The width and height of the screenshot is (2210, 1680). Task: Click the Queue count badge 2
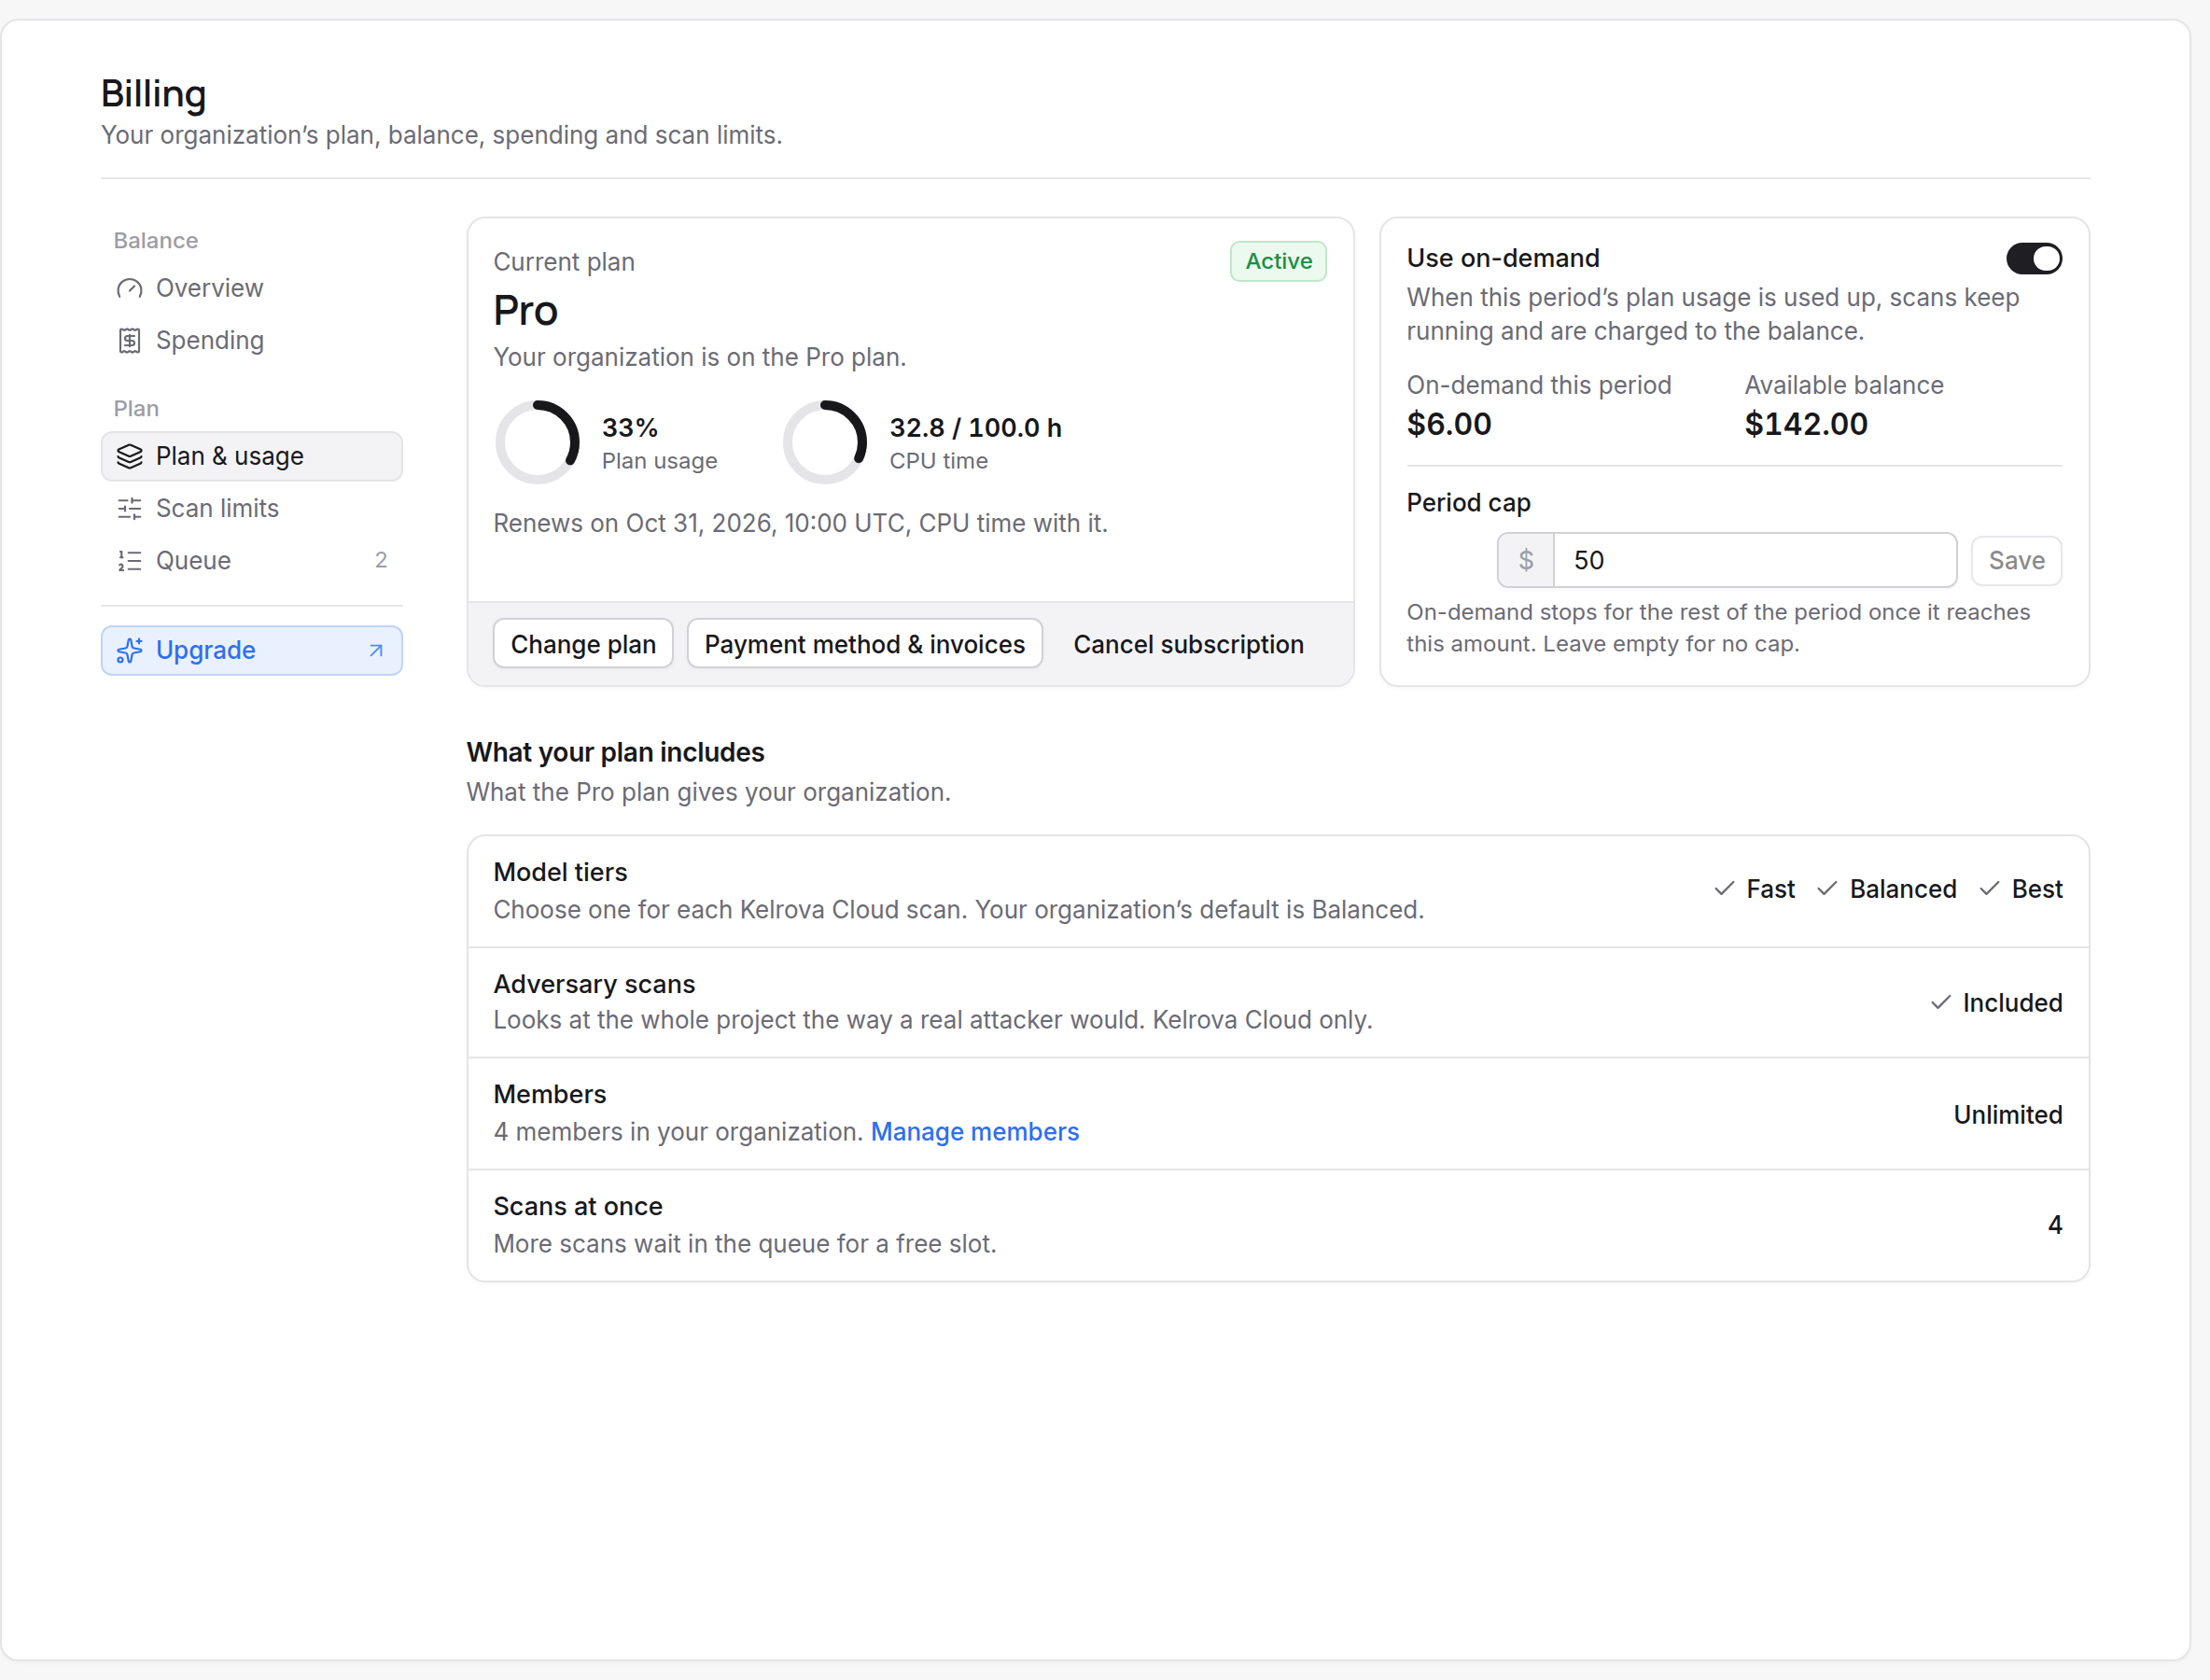pyautogui.click(x=381, y=560)
